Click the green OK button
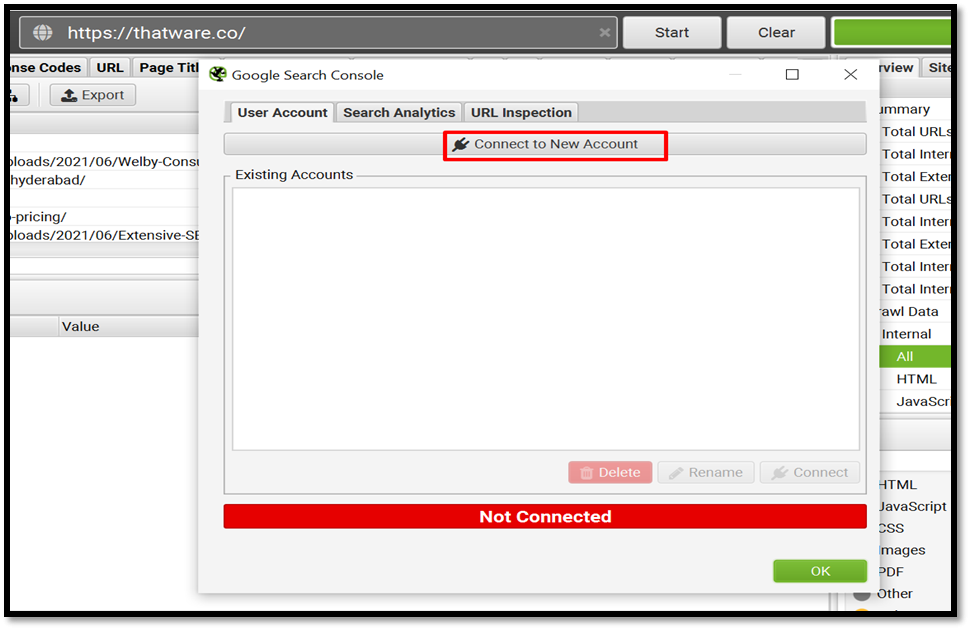The width and height of the screenshot is (970, 630). click(x=820, y=571)
